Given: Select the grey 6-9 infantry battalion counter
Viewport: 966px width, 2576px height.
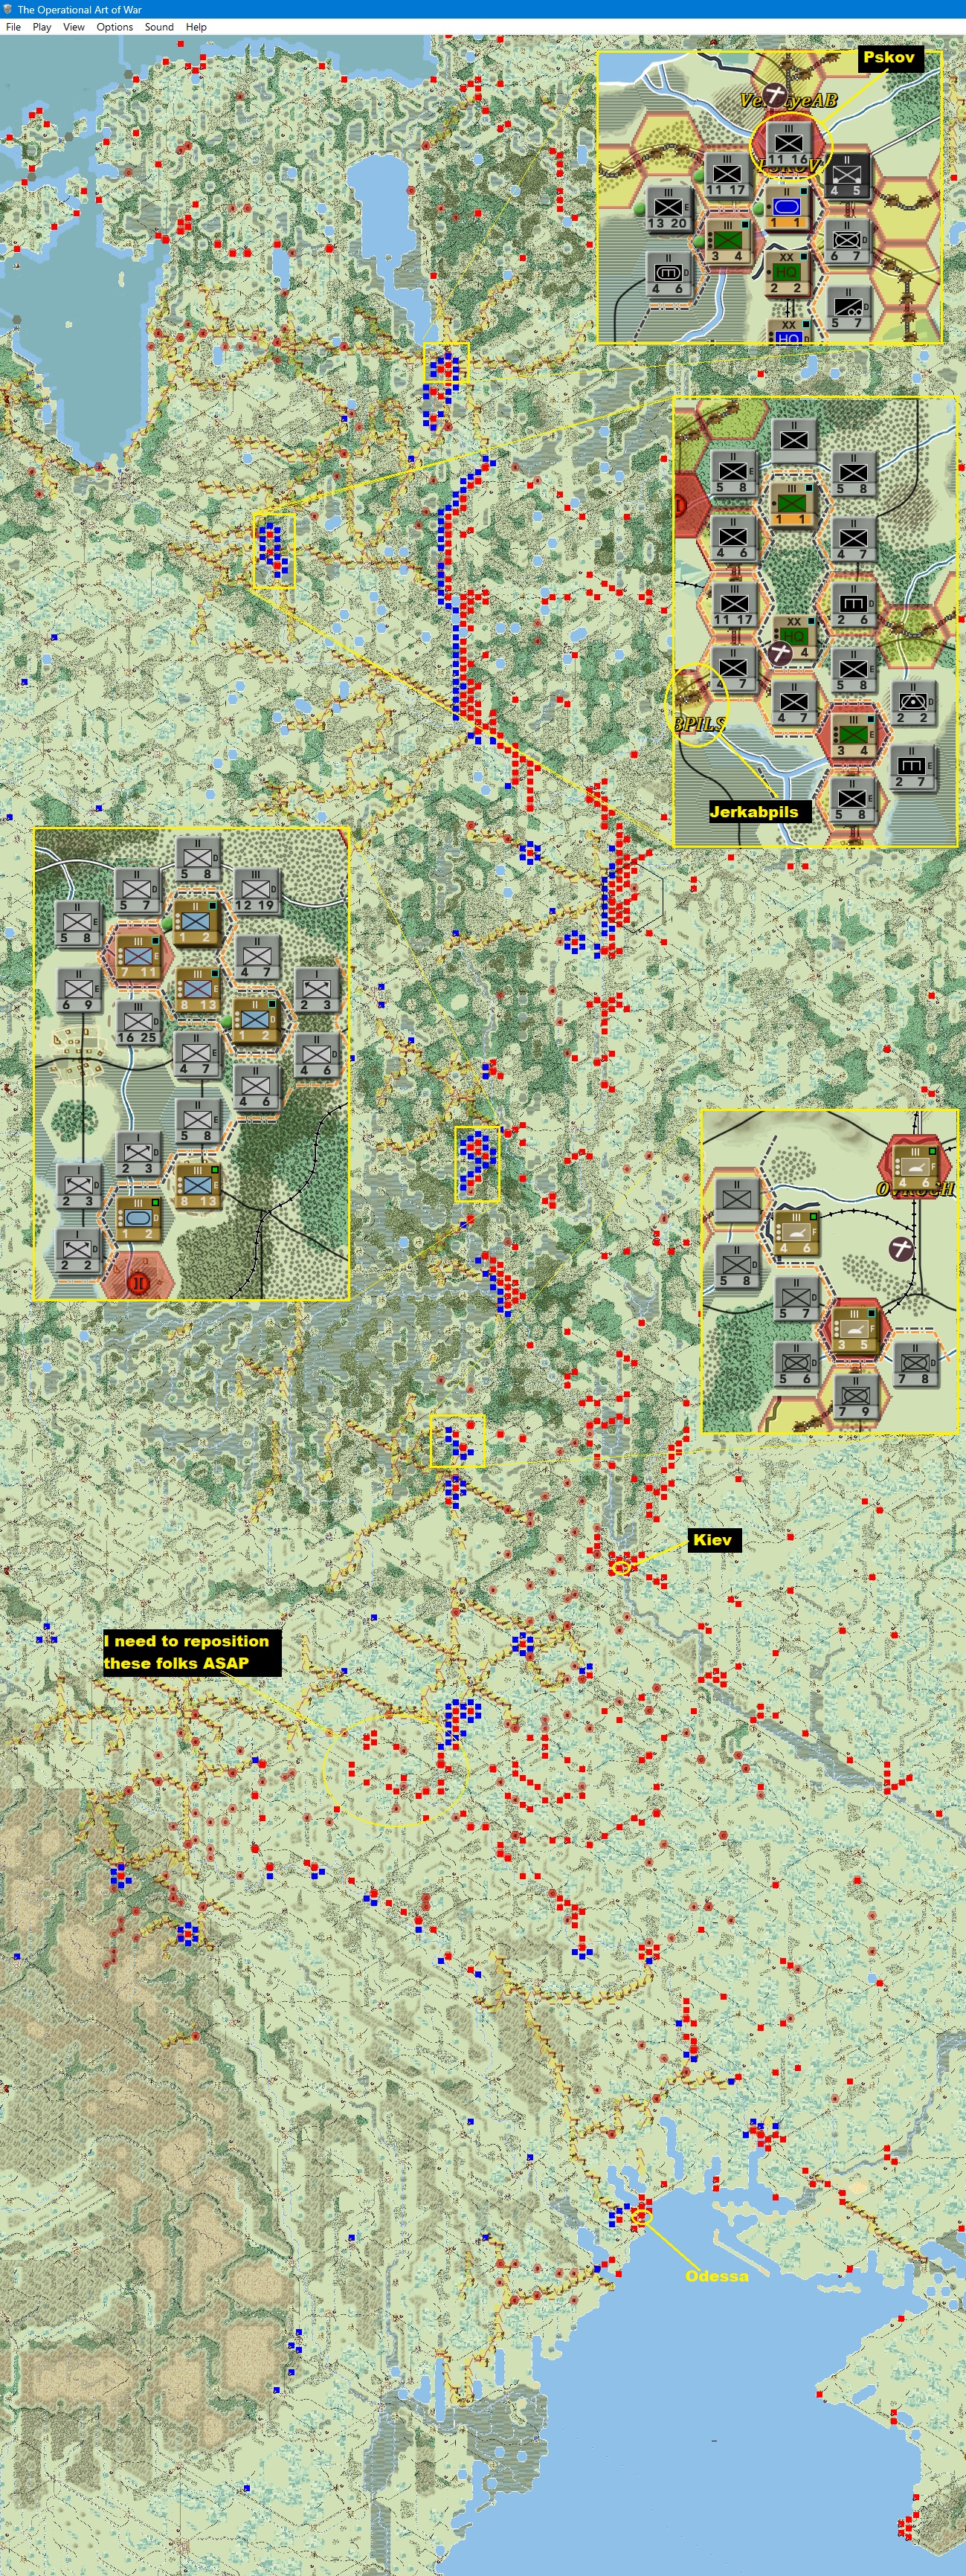Looking at the screenshot, I should (78, 989).
